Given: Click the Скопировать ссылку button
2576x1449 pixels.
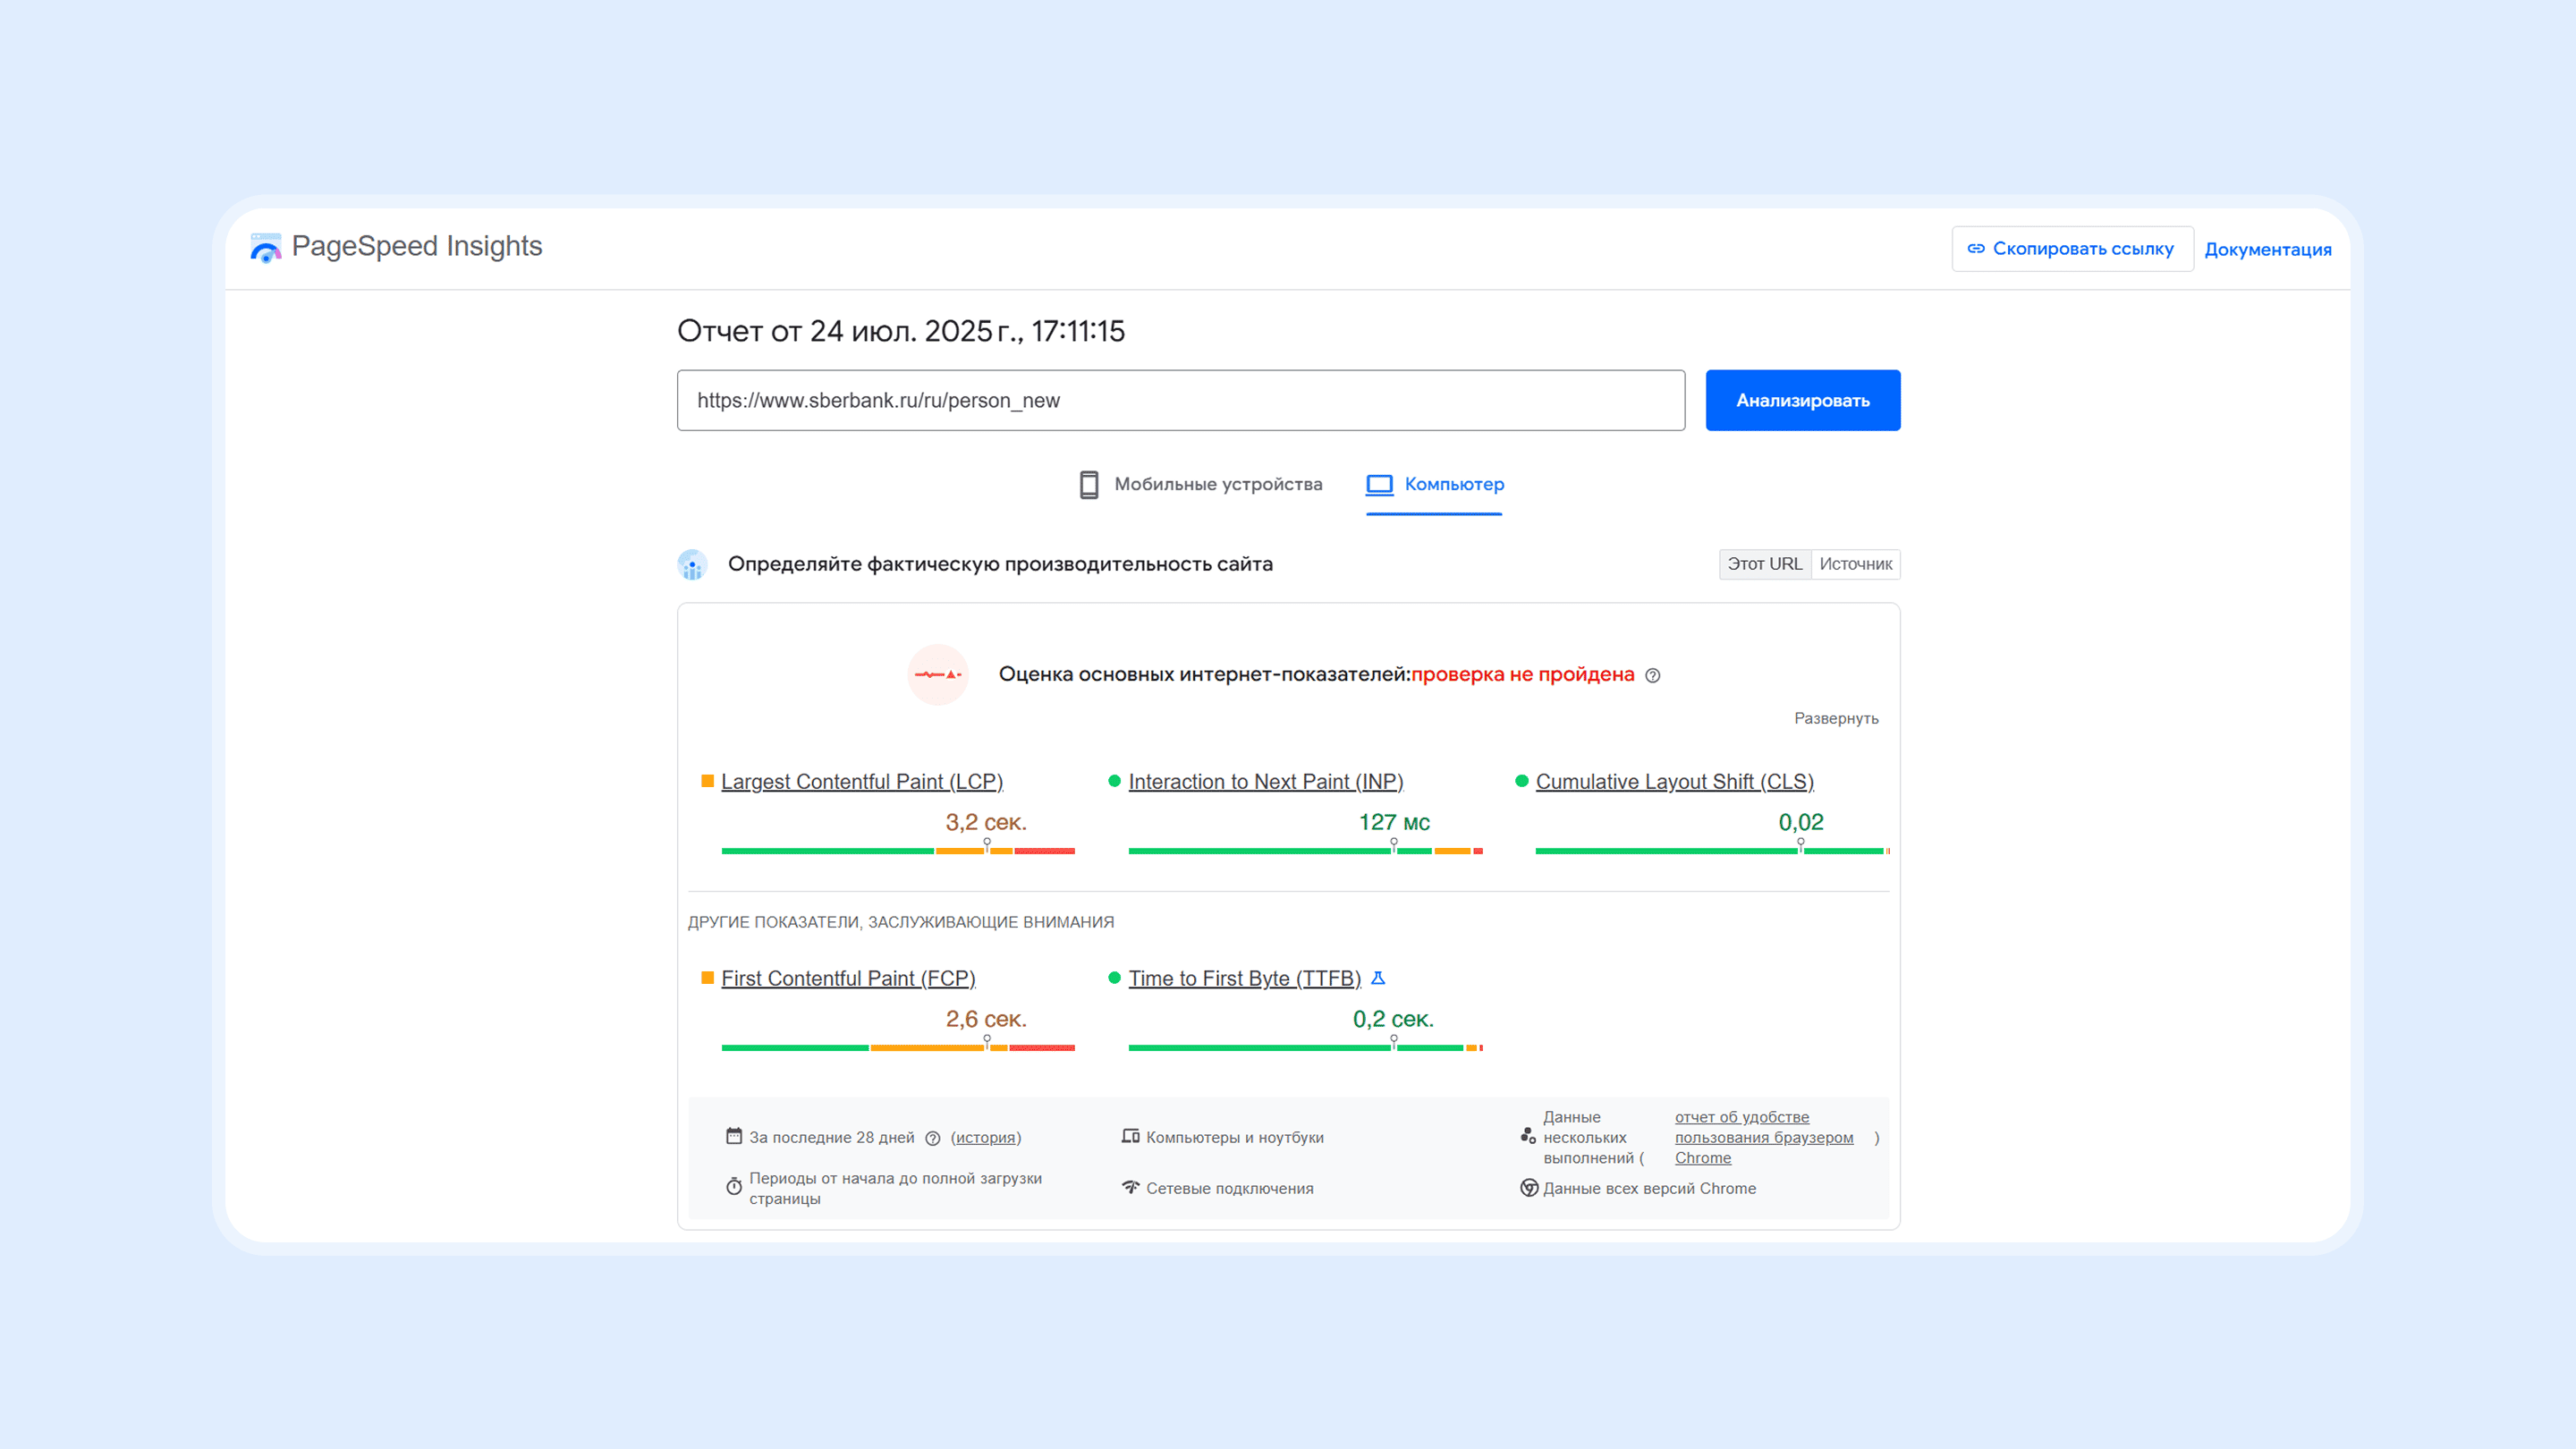Looking at the screenshot, I should [2072, 248].
